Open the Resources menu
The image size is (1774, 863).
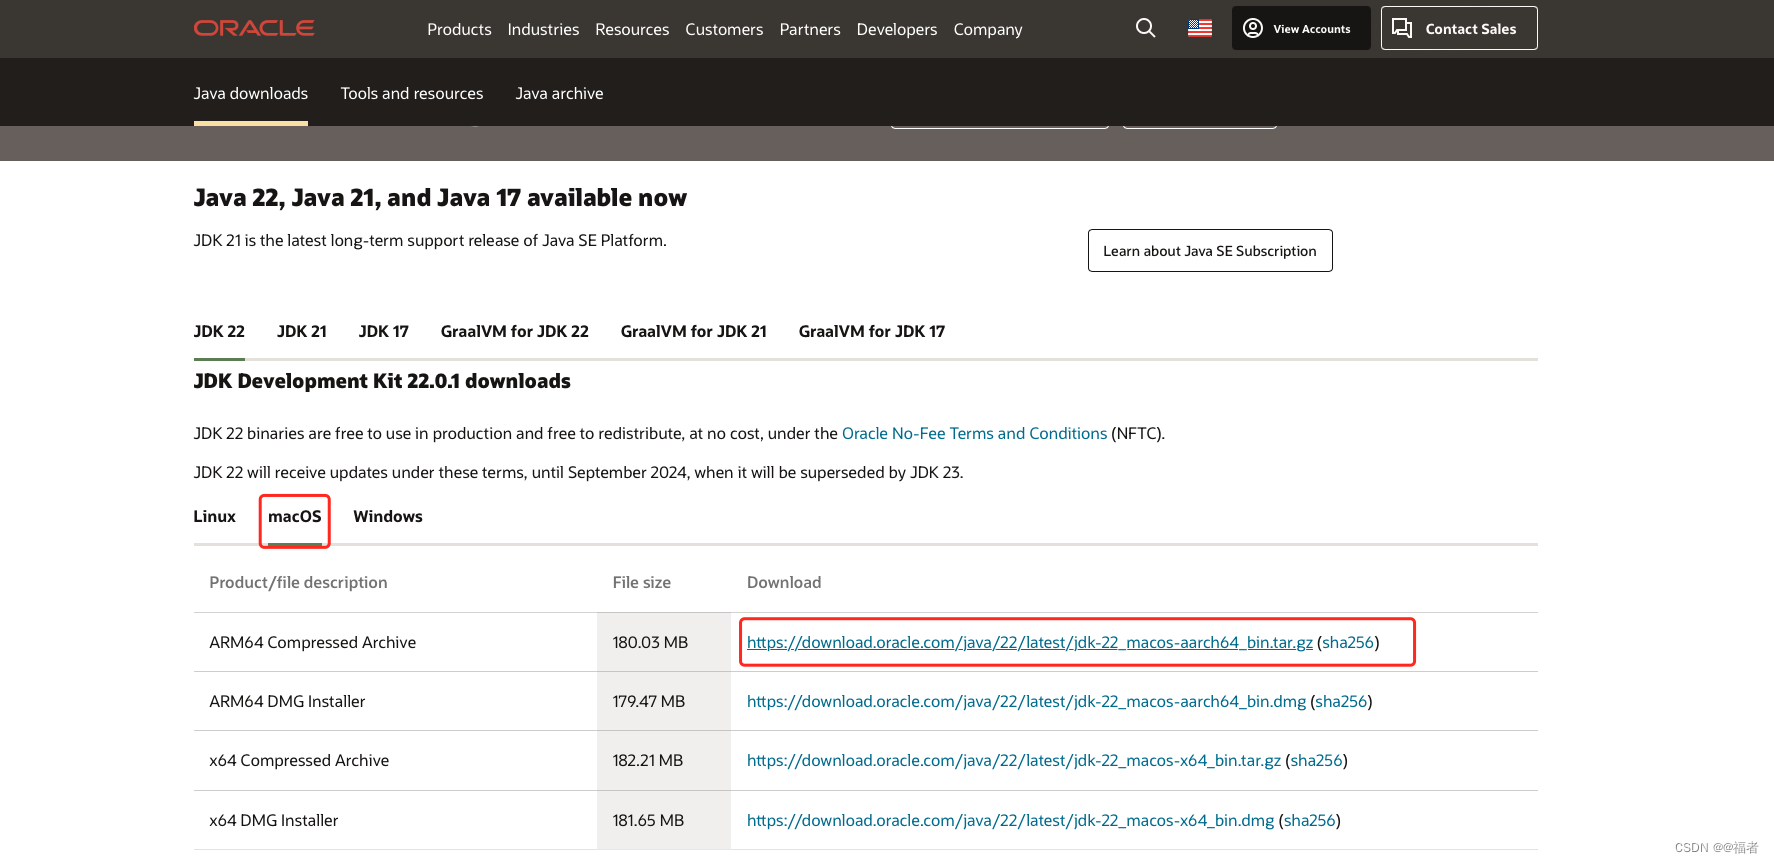(x=632, y=29)
